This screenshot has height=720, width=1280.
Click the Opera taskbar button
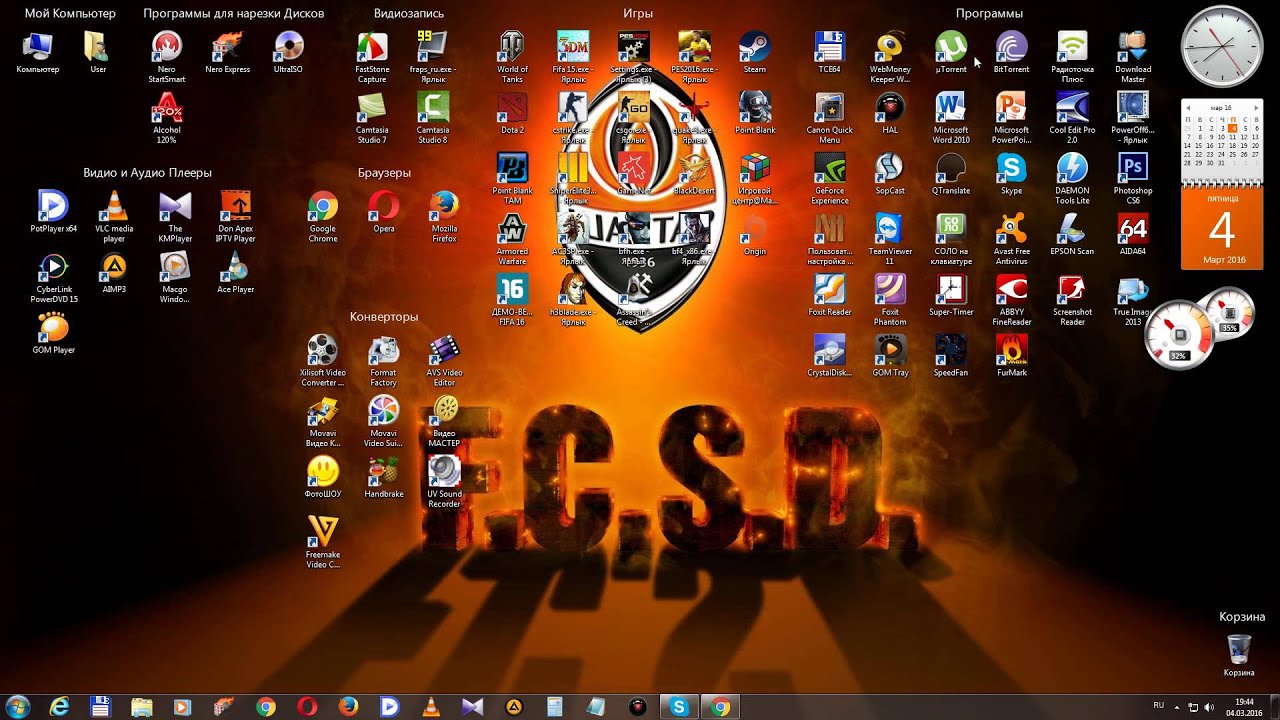[306, 707]
